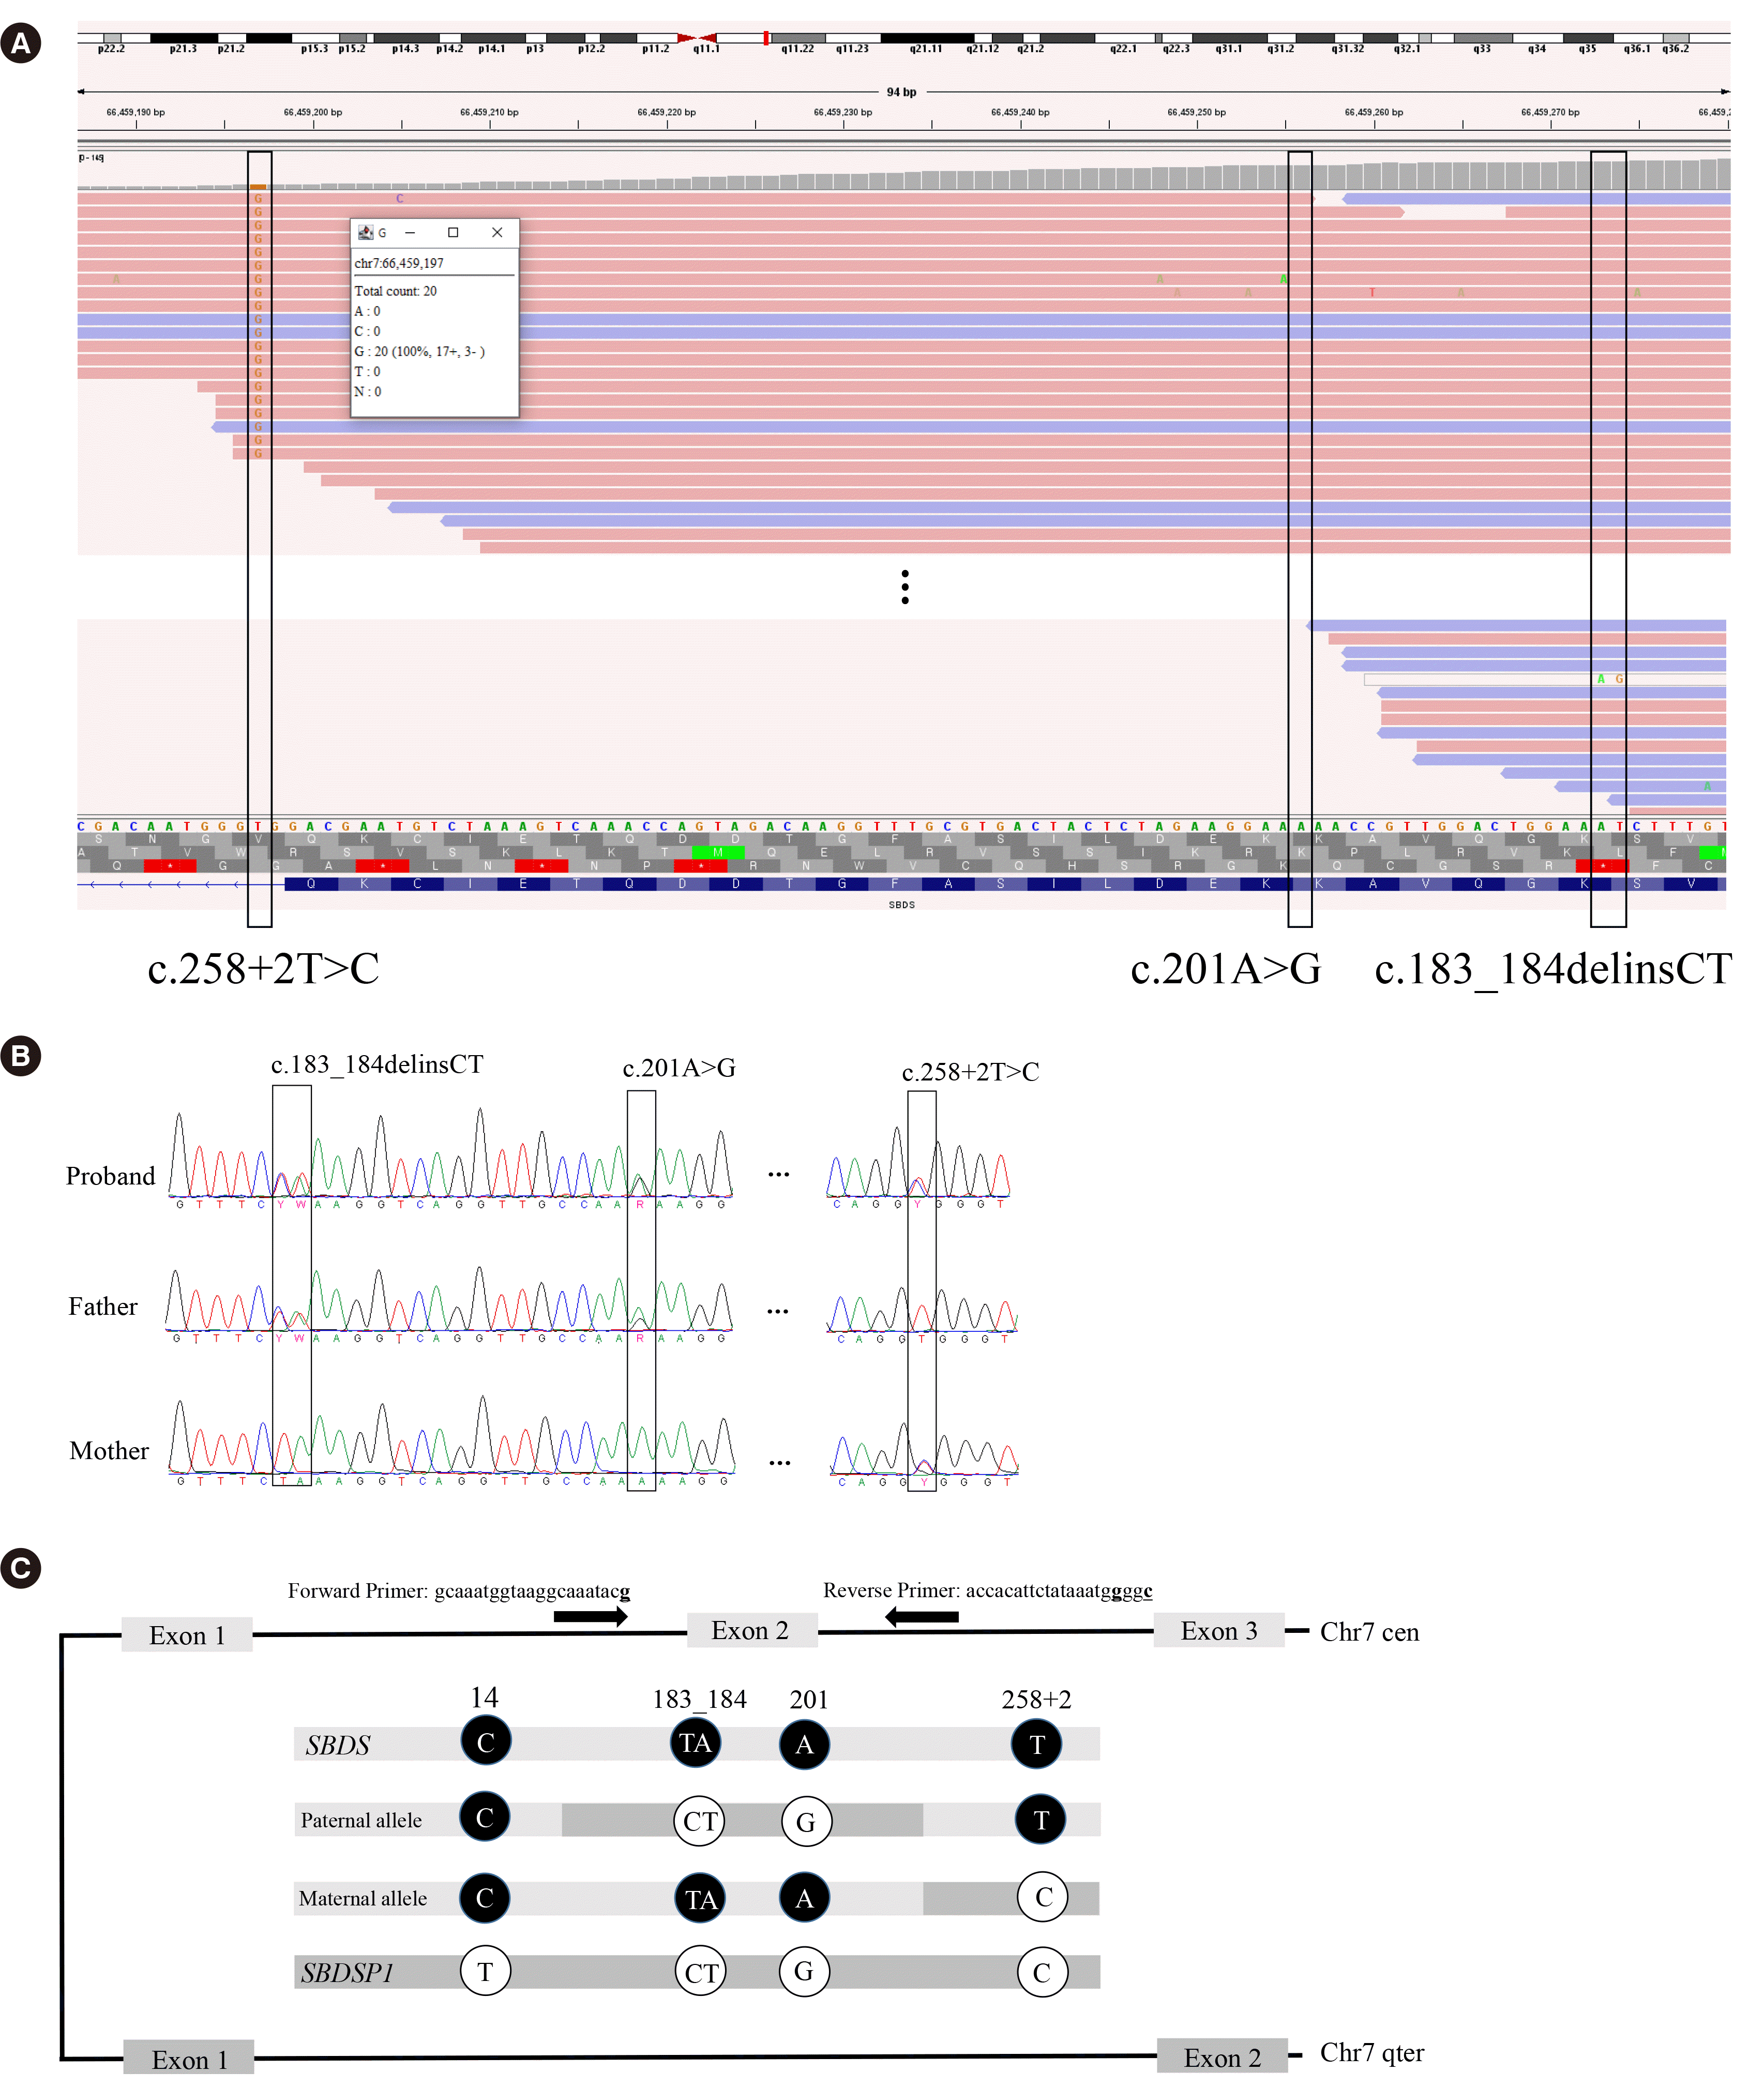The height and width of the screenshot is (2087, 1764).
Task: Minimize the base count popup window
Action: pyautogui.click(x=409, y=232)
